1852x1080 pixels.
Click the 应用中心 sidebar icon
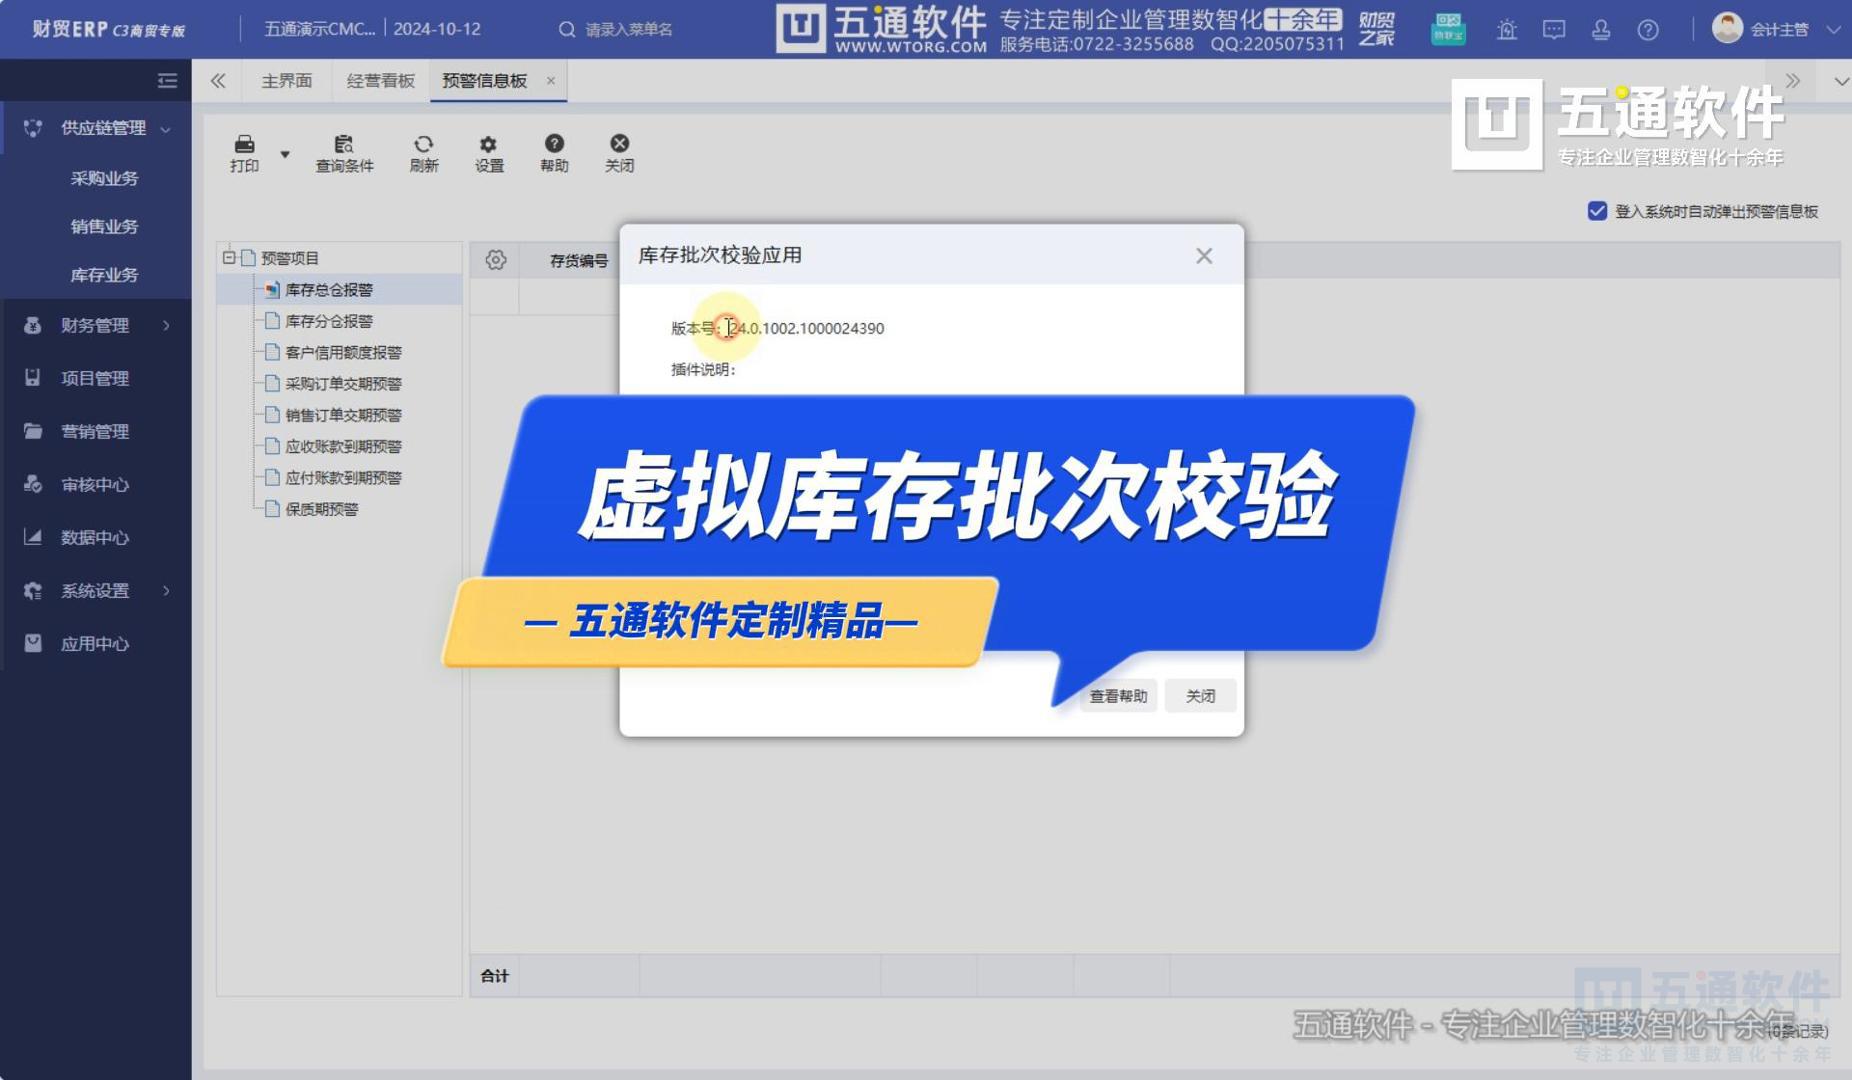pos(33,643)
